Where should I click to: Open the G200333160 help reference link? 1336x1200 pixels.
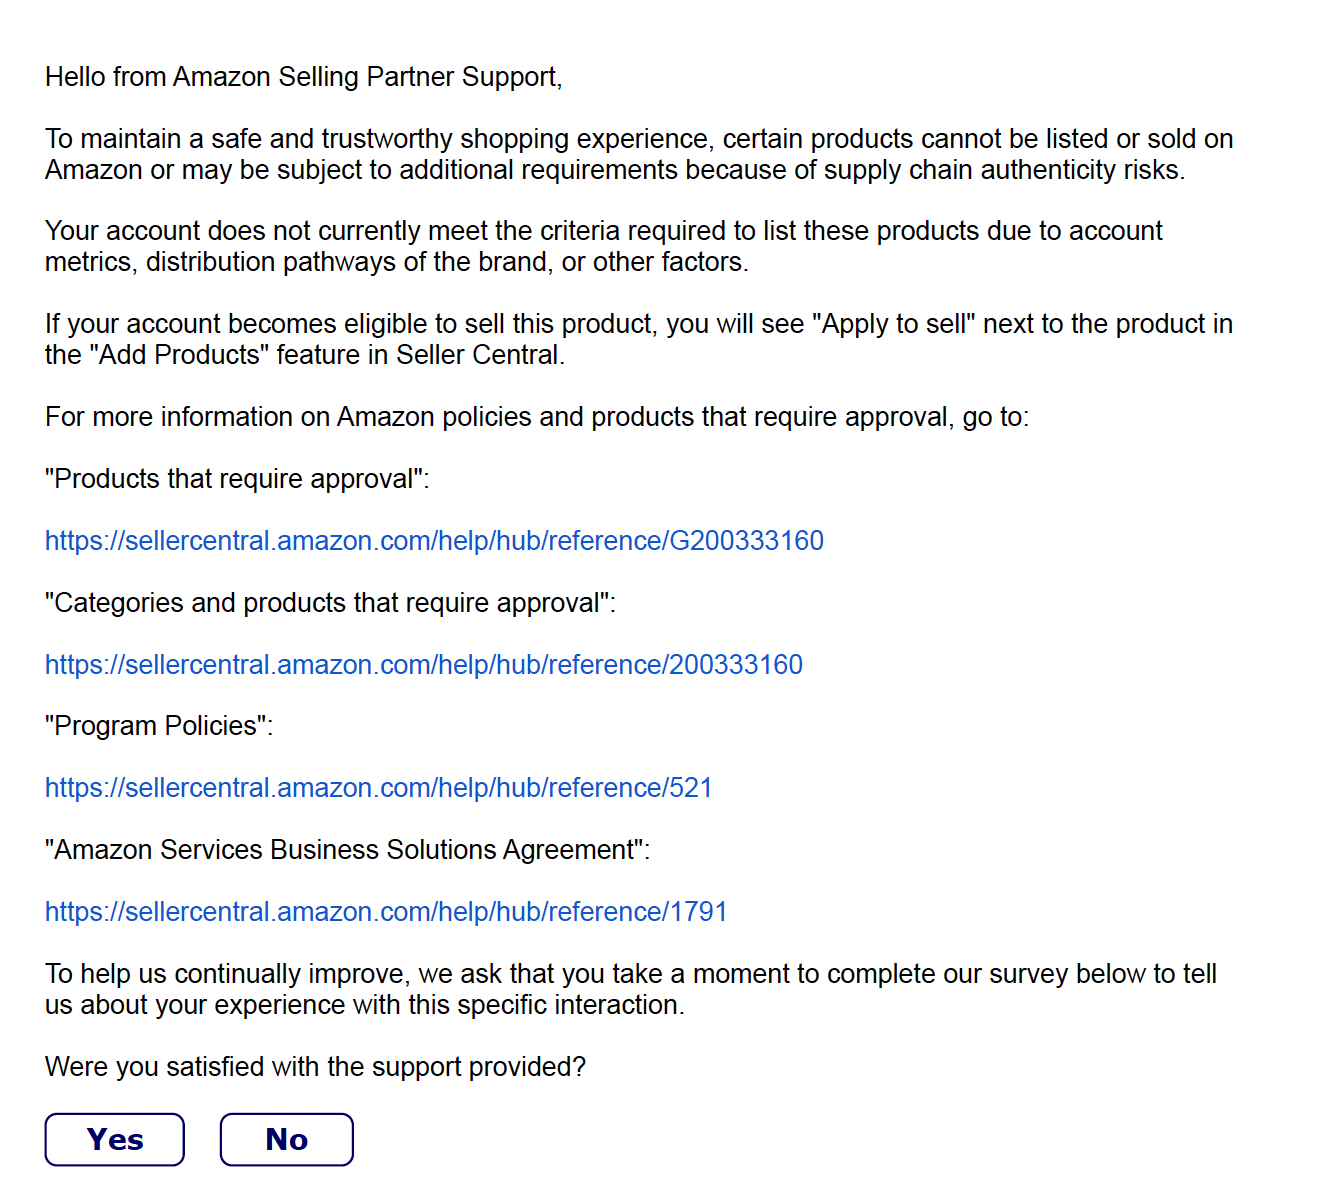(434, 541)
